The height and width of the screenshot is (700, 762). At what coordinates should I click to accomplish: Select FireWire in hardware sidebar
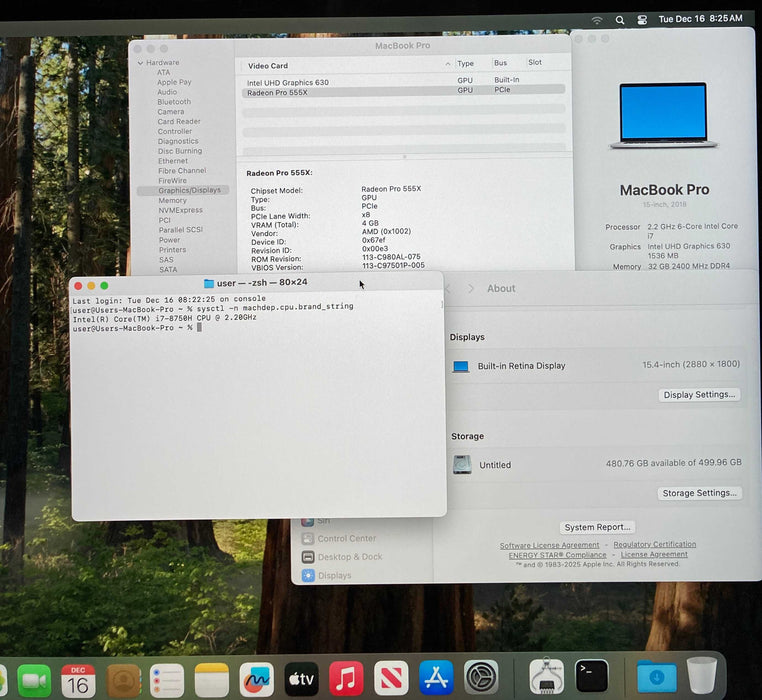pos(172,181)
